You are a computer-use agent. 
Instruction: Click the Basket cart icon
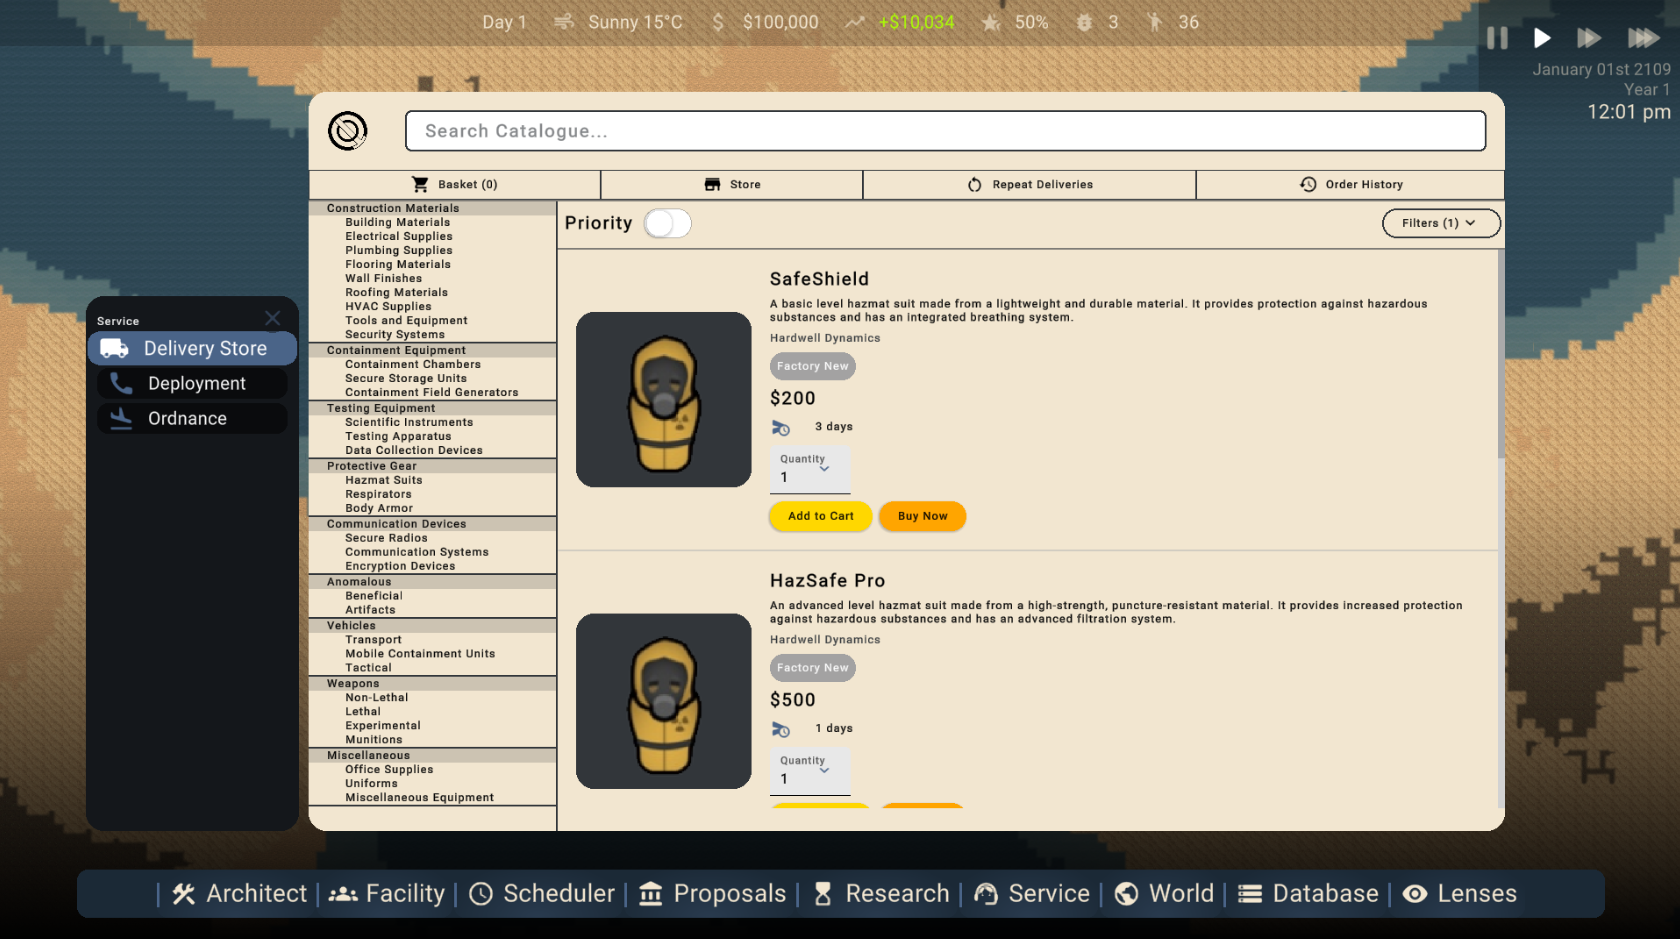point(420,184)
